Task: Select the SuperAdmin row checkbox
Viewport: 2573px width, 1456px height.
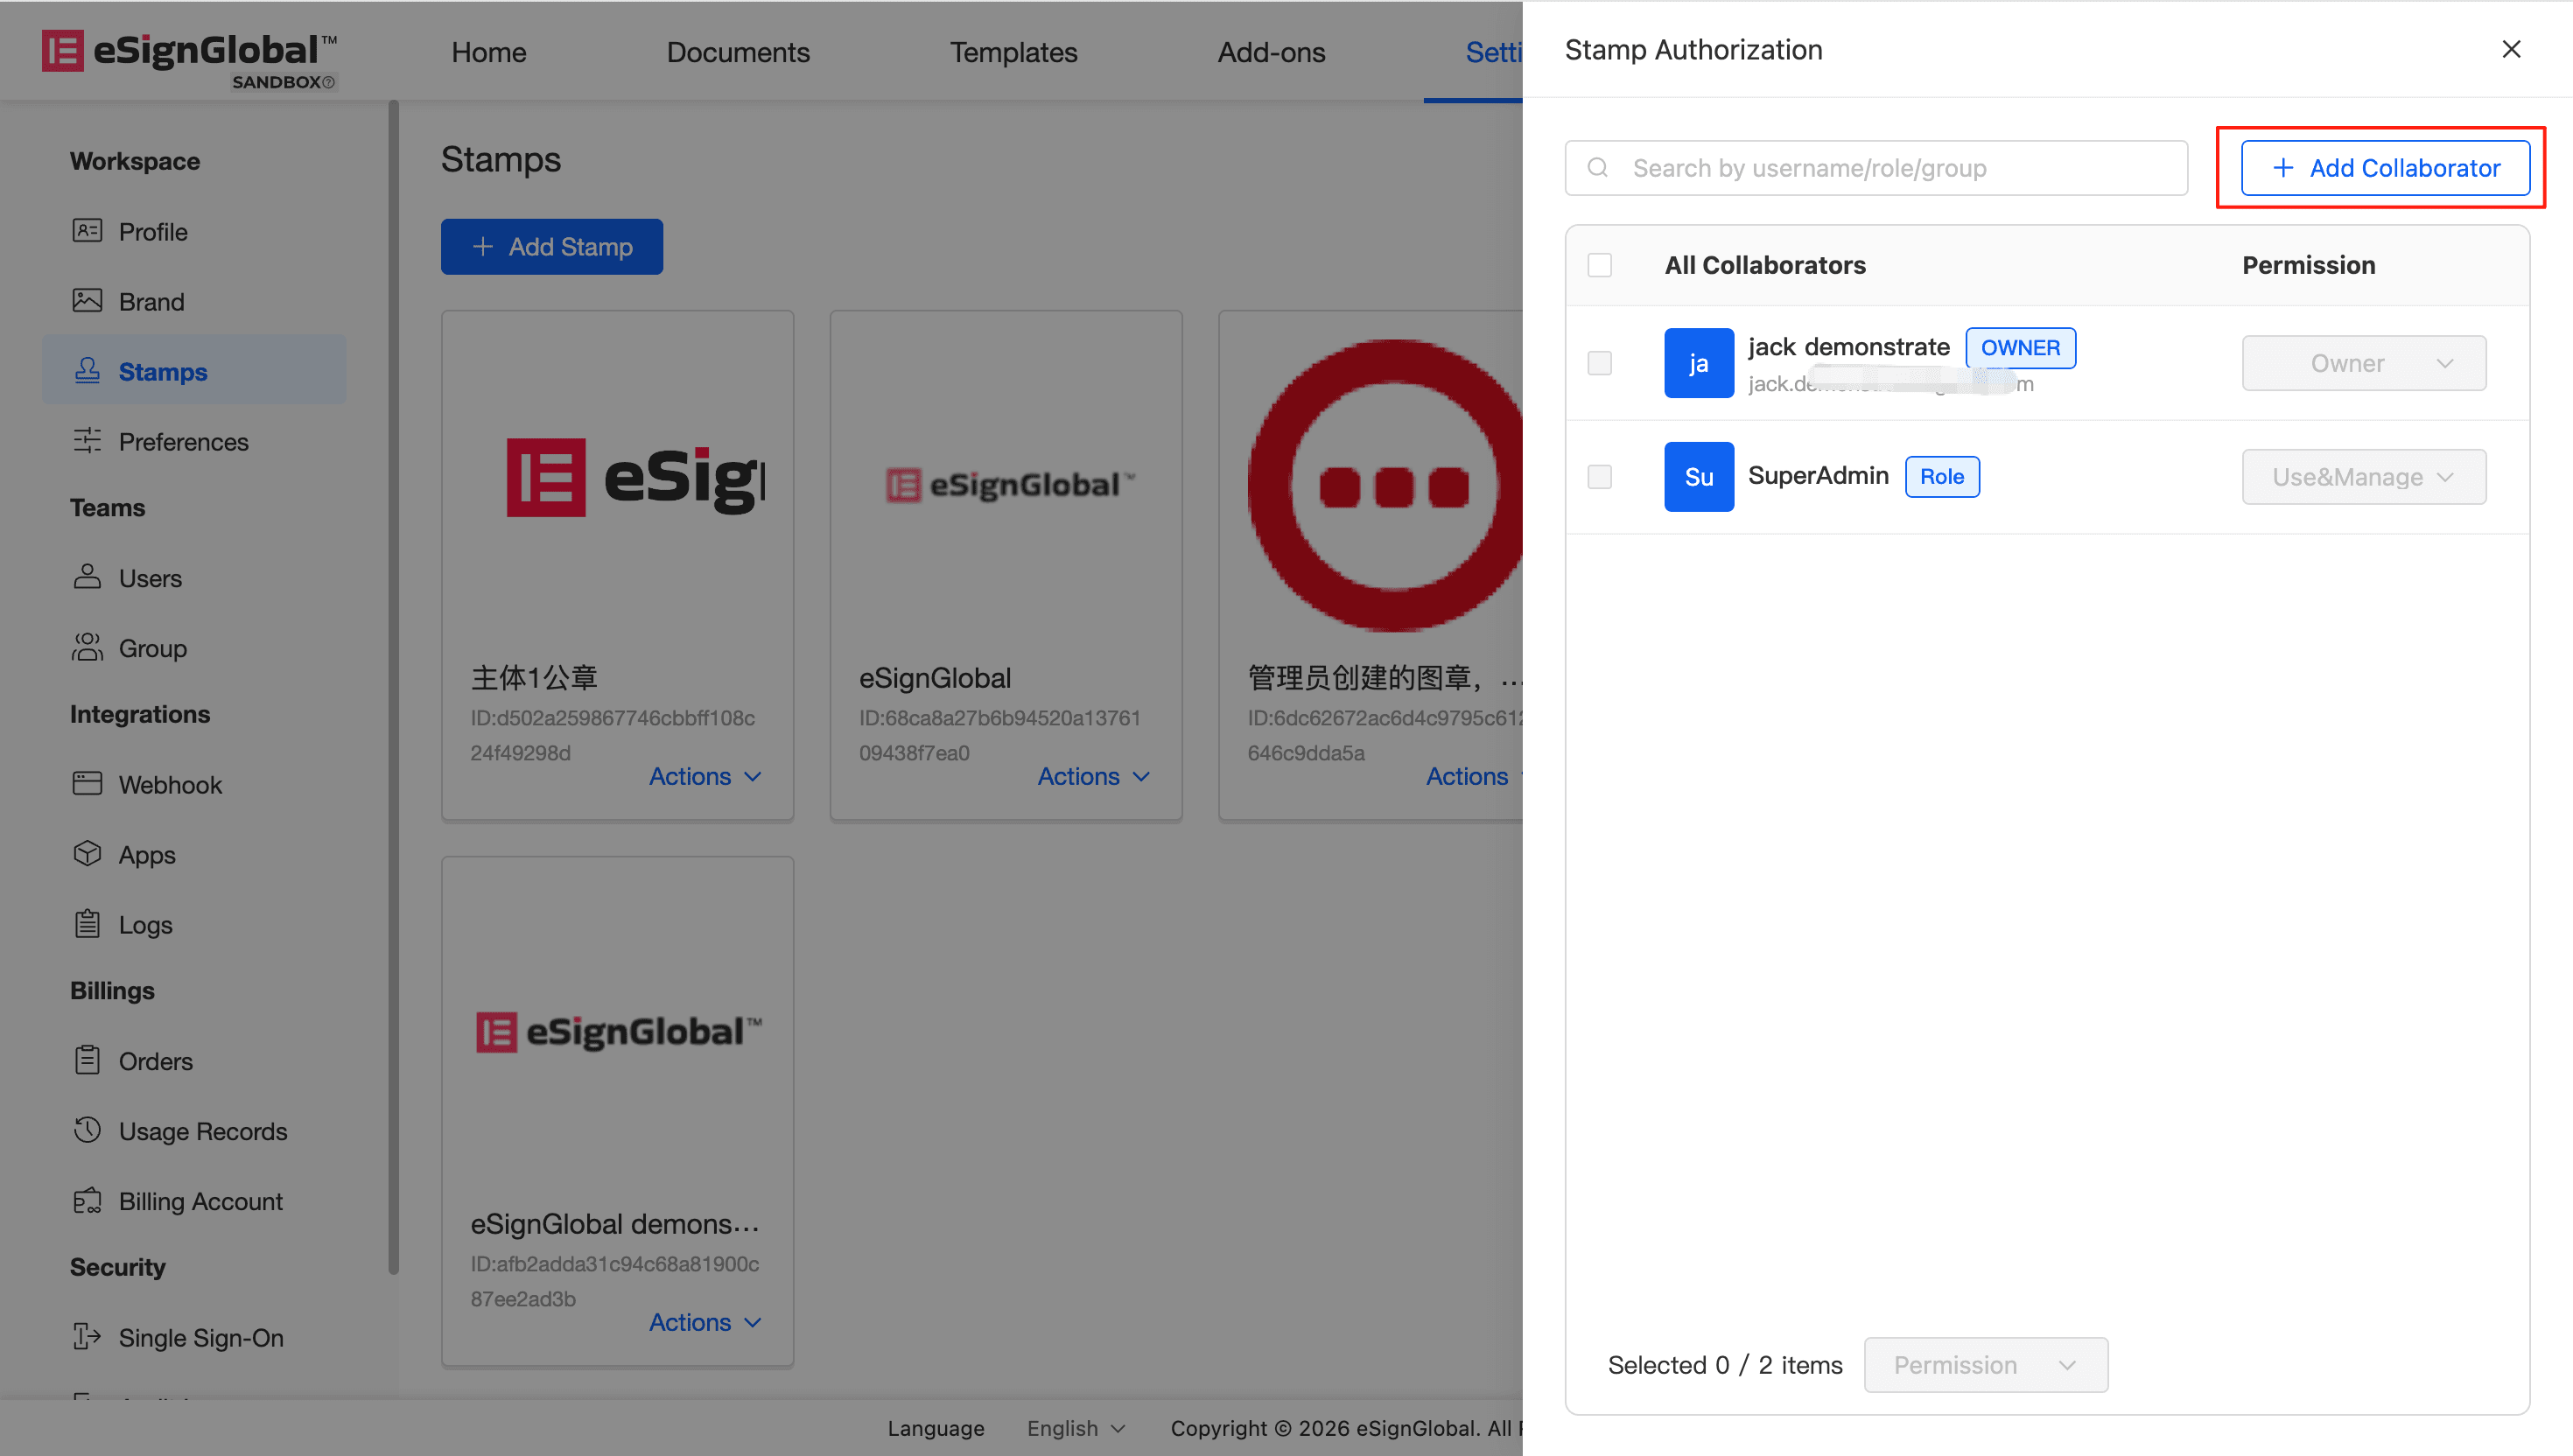Action: pyautogui.click(x=1599, y=477)
